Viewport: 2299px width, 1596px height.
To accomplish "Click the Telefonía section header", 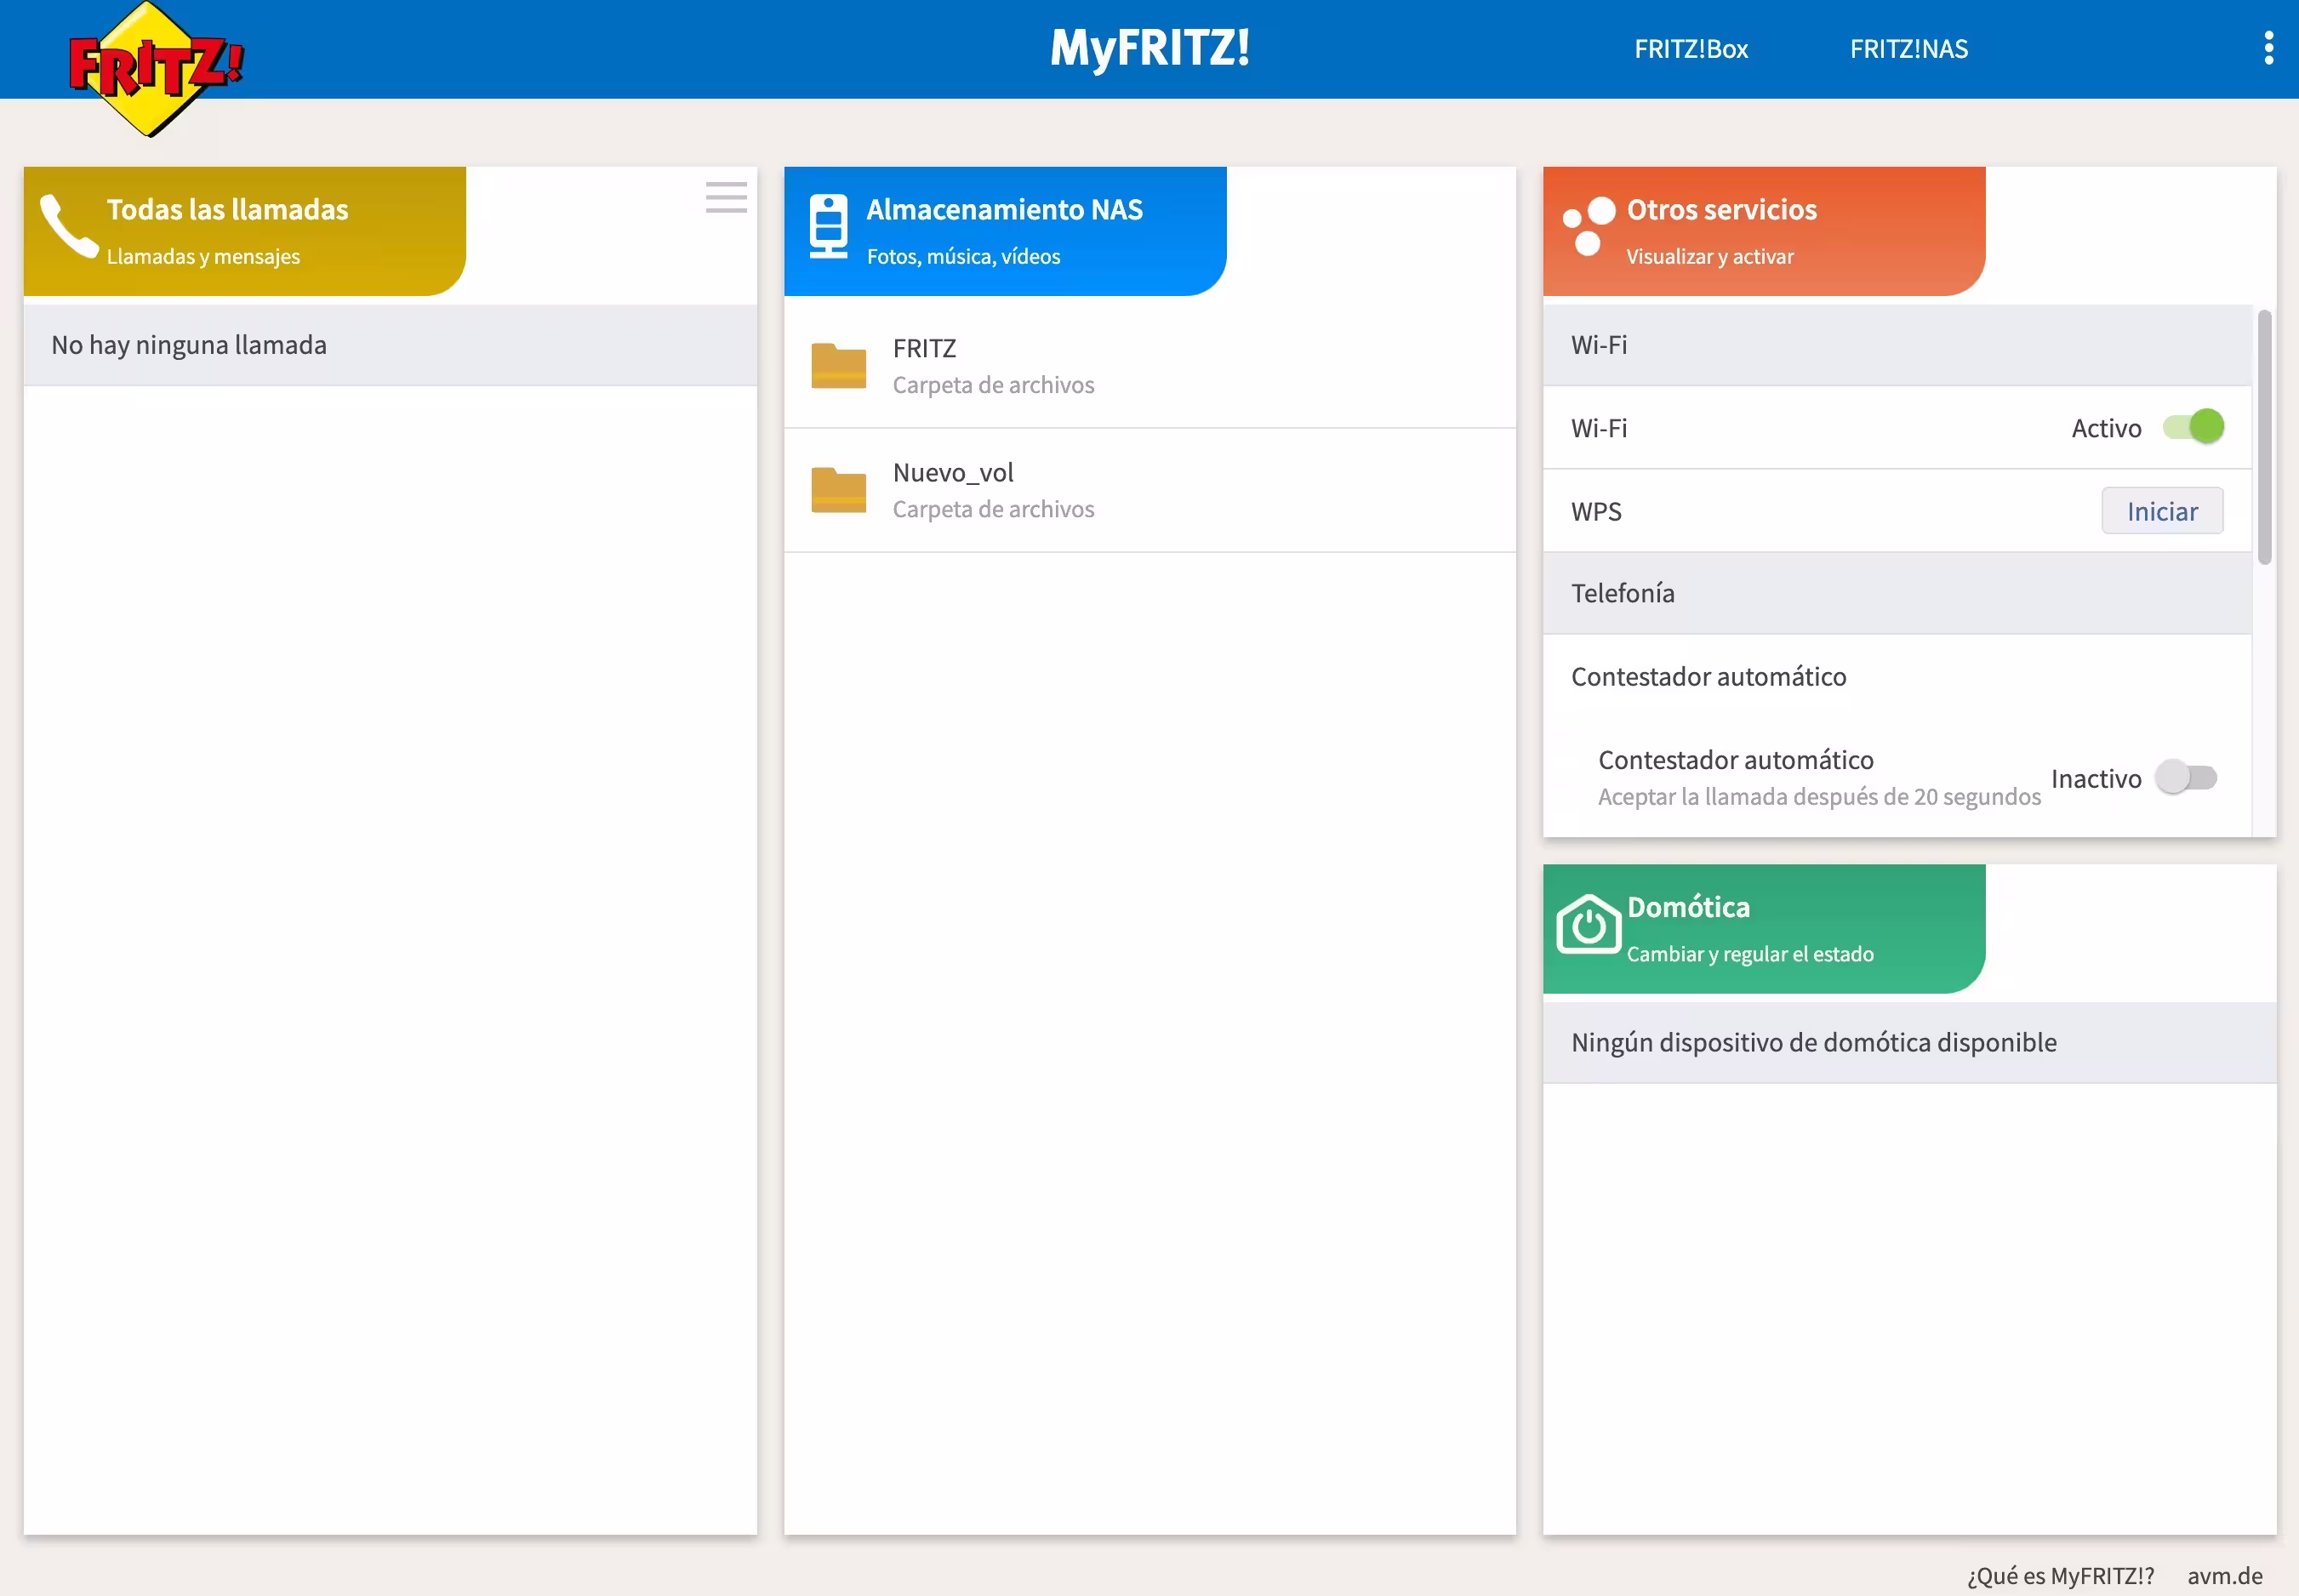I will (x=1897, y=593).
